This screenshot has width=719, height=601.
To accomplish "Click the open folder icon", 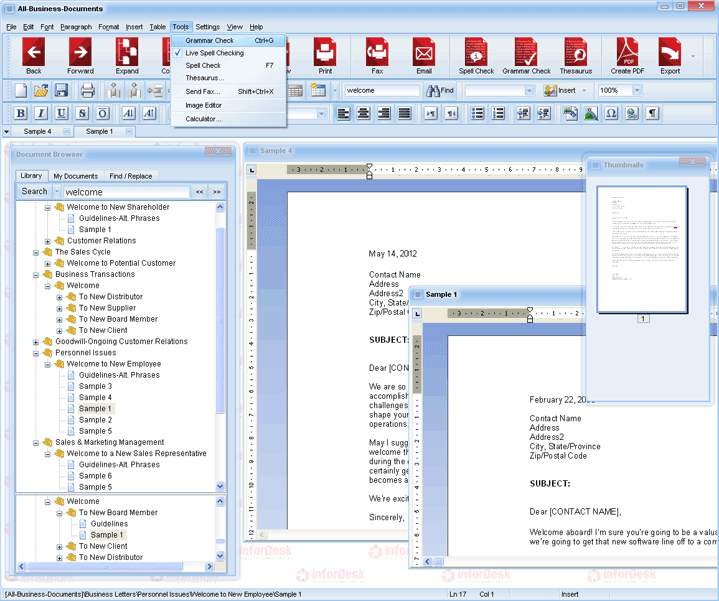I will (x=41, y=90).
